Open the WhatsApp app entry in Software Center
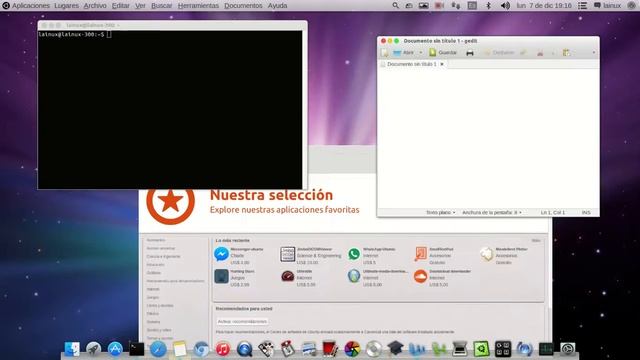Screen dimensions: 640x360 [x=371, y=256]
